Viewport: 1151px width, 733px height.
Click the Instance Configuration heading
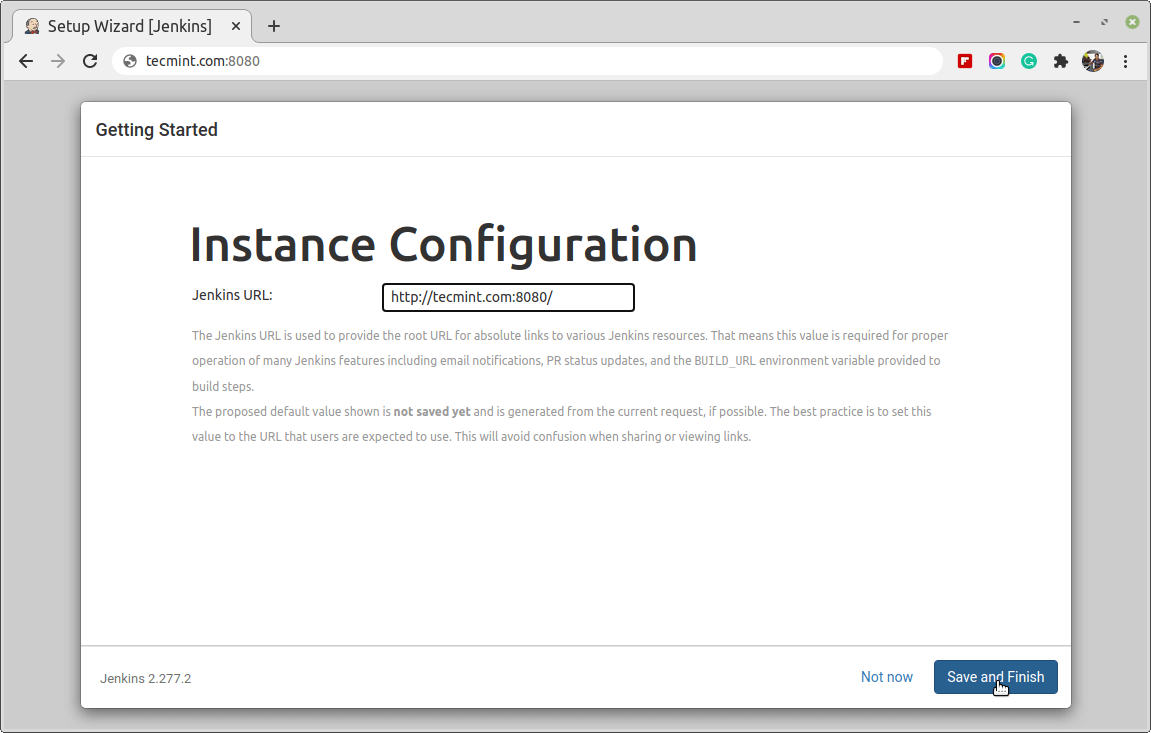pyautogui.click(x=443, y=244)
